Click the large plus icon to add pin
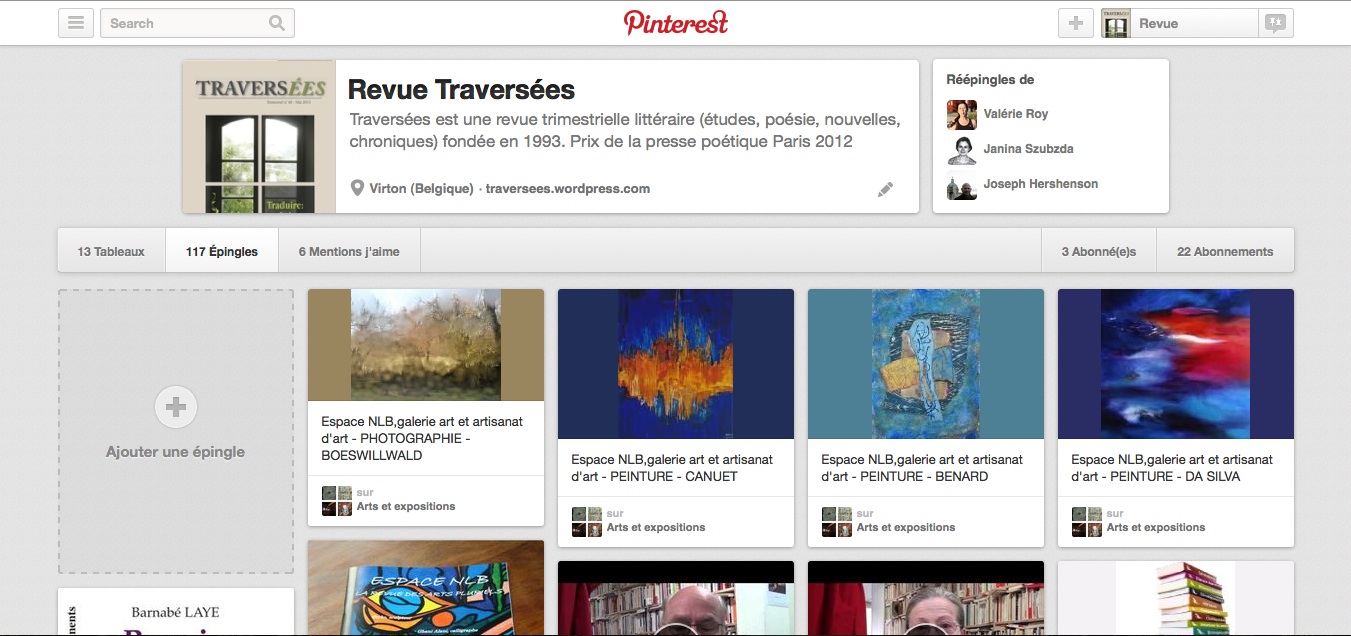1351x636 pixels. click(176, 407)
